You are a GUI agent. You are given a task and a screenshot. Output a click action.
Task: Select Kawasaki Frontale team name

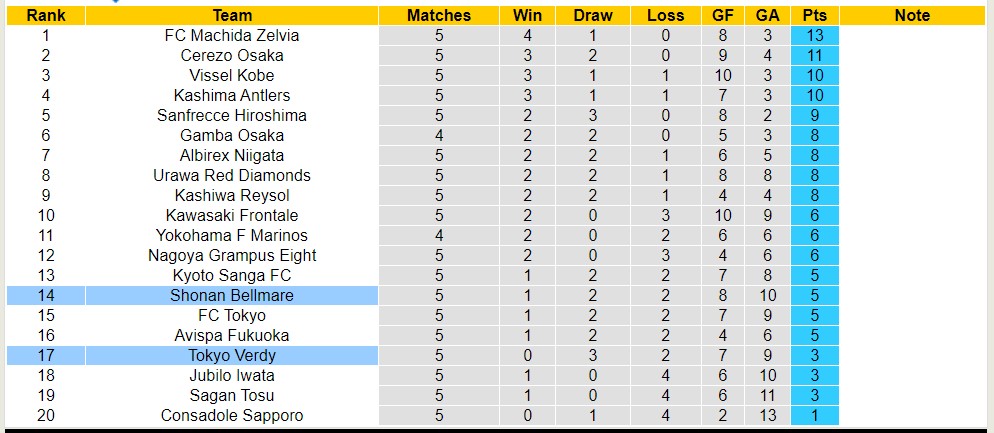coord(232,215)
